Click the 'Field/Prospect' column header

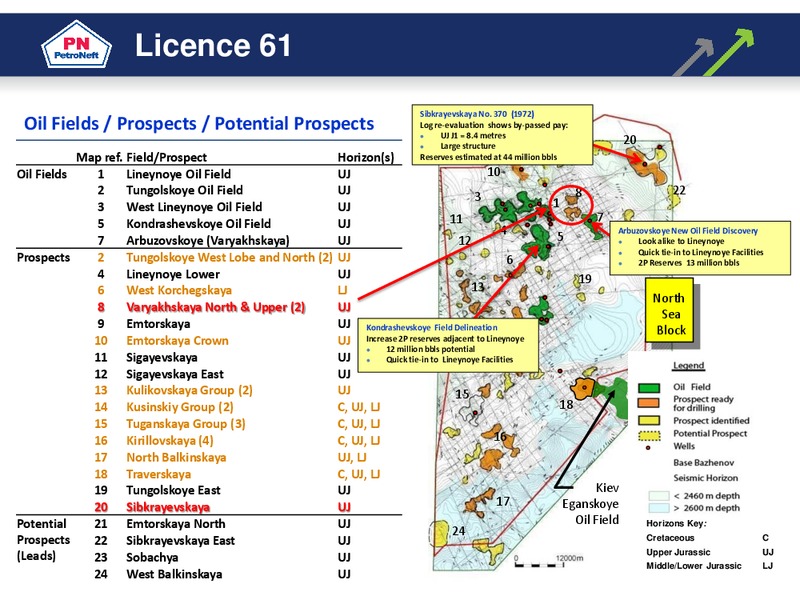point(166,157)
